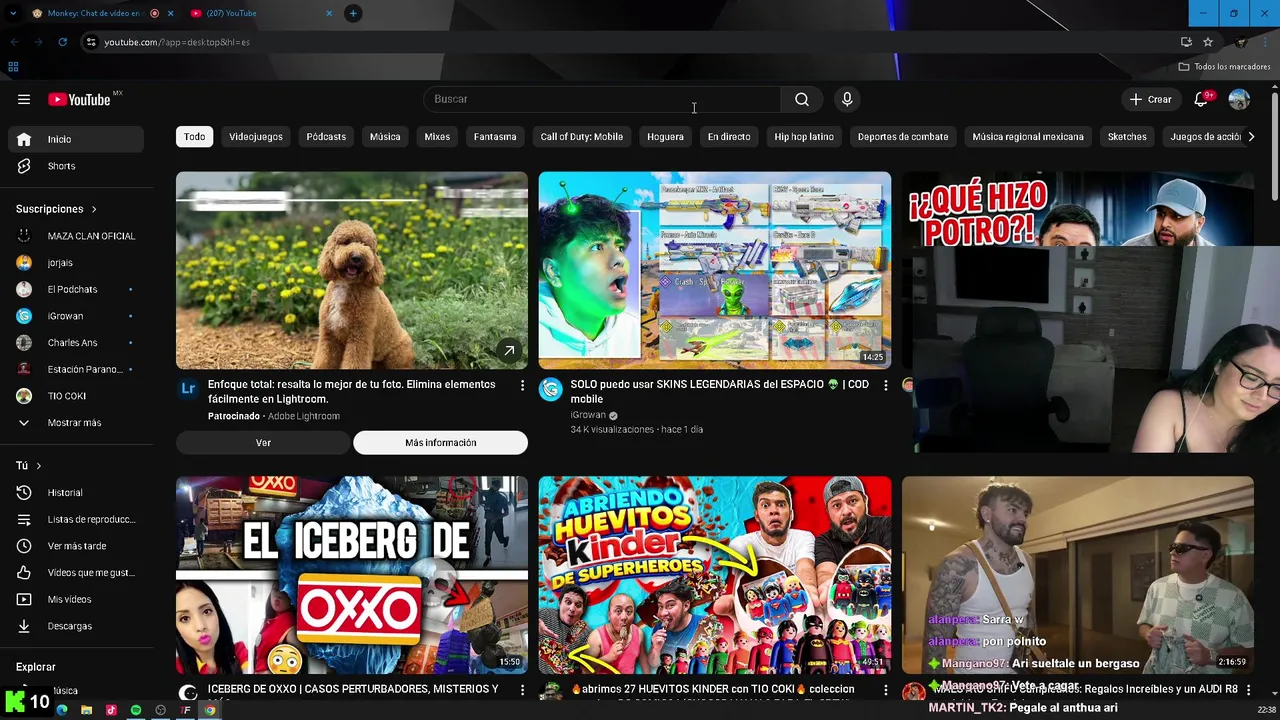Screen dimensions: 1280x720
Task: Open the notifications bell
Action: [x=1201, y=99]
